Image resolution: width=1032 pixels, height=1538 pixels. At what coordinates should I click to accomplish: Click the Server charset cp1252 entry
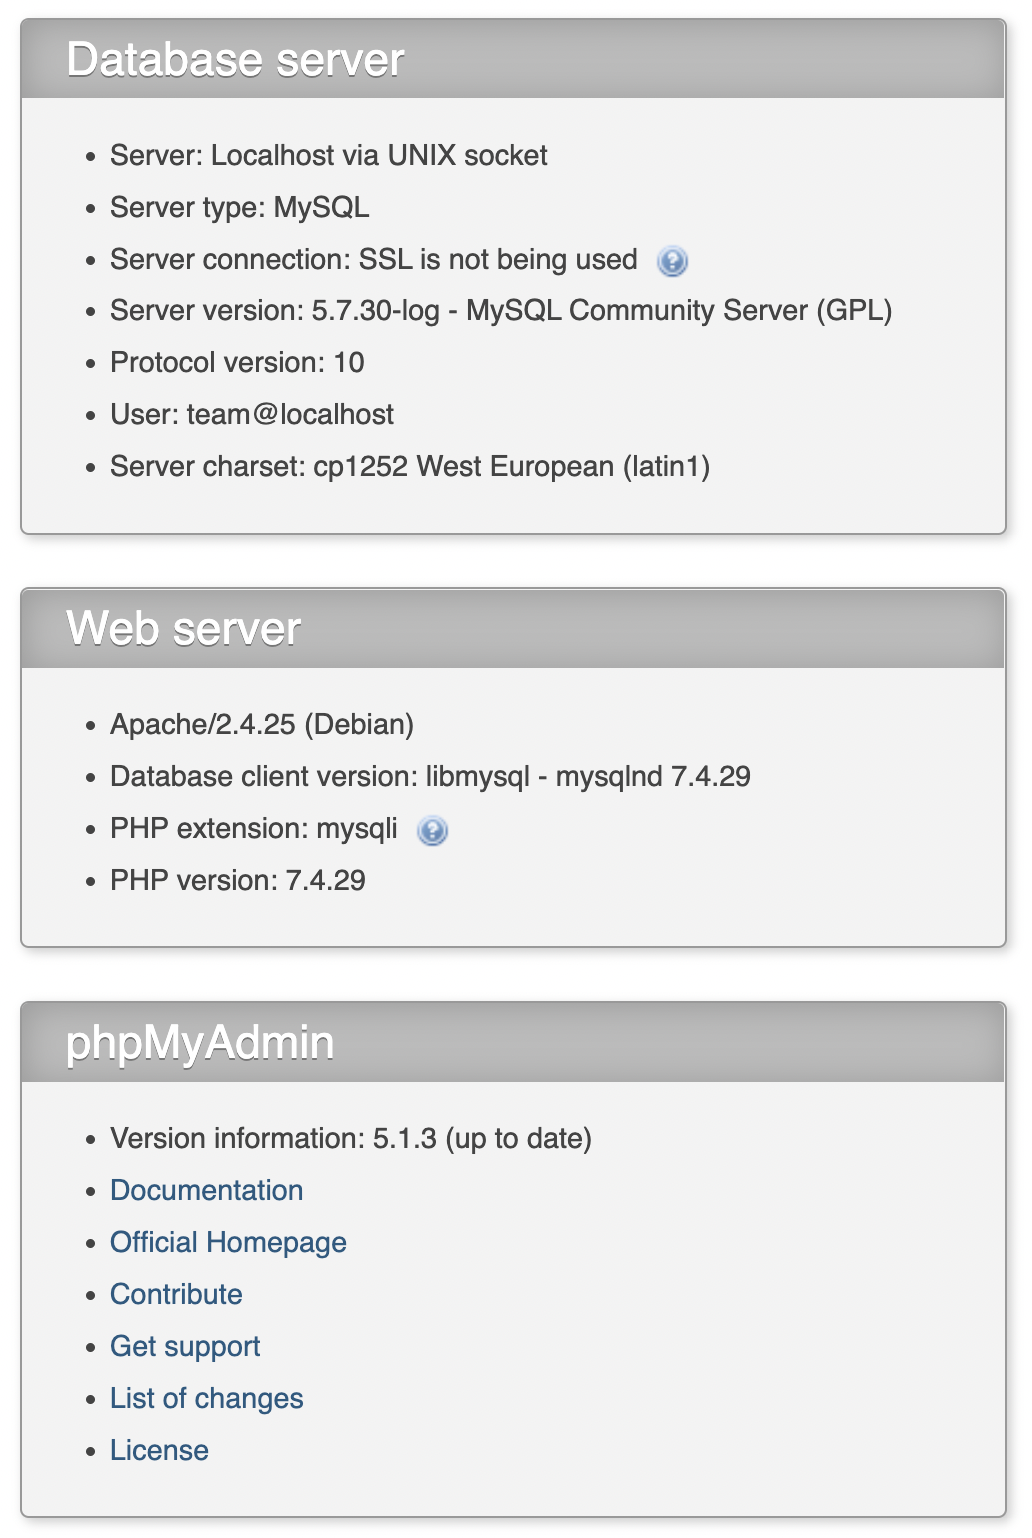click(x=410, y=466)
